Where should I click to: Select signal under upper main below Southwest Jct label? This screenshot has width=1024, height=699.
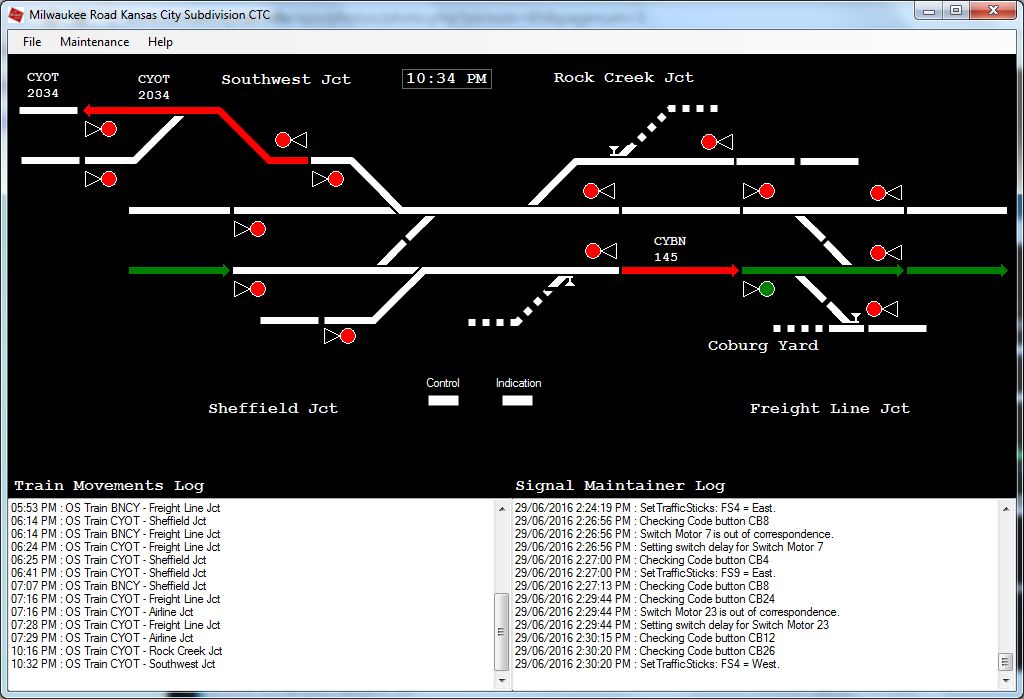point(250,229)
